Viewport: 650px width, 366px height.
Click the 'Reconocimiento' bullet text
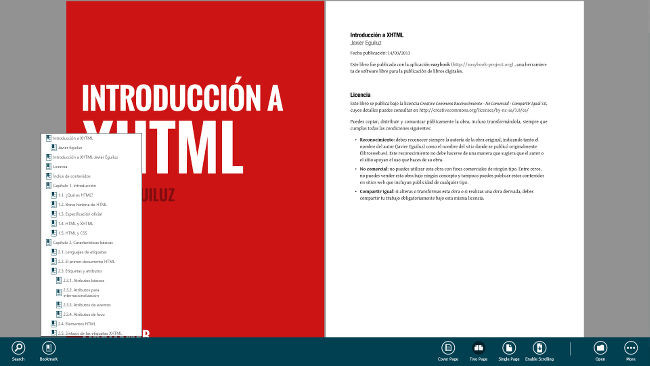[x=451, y=150]
